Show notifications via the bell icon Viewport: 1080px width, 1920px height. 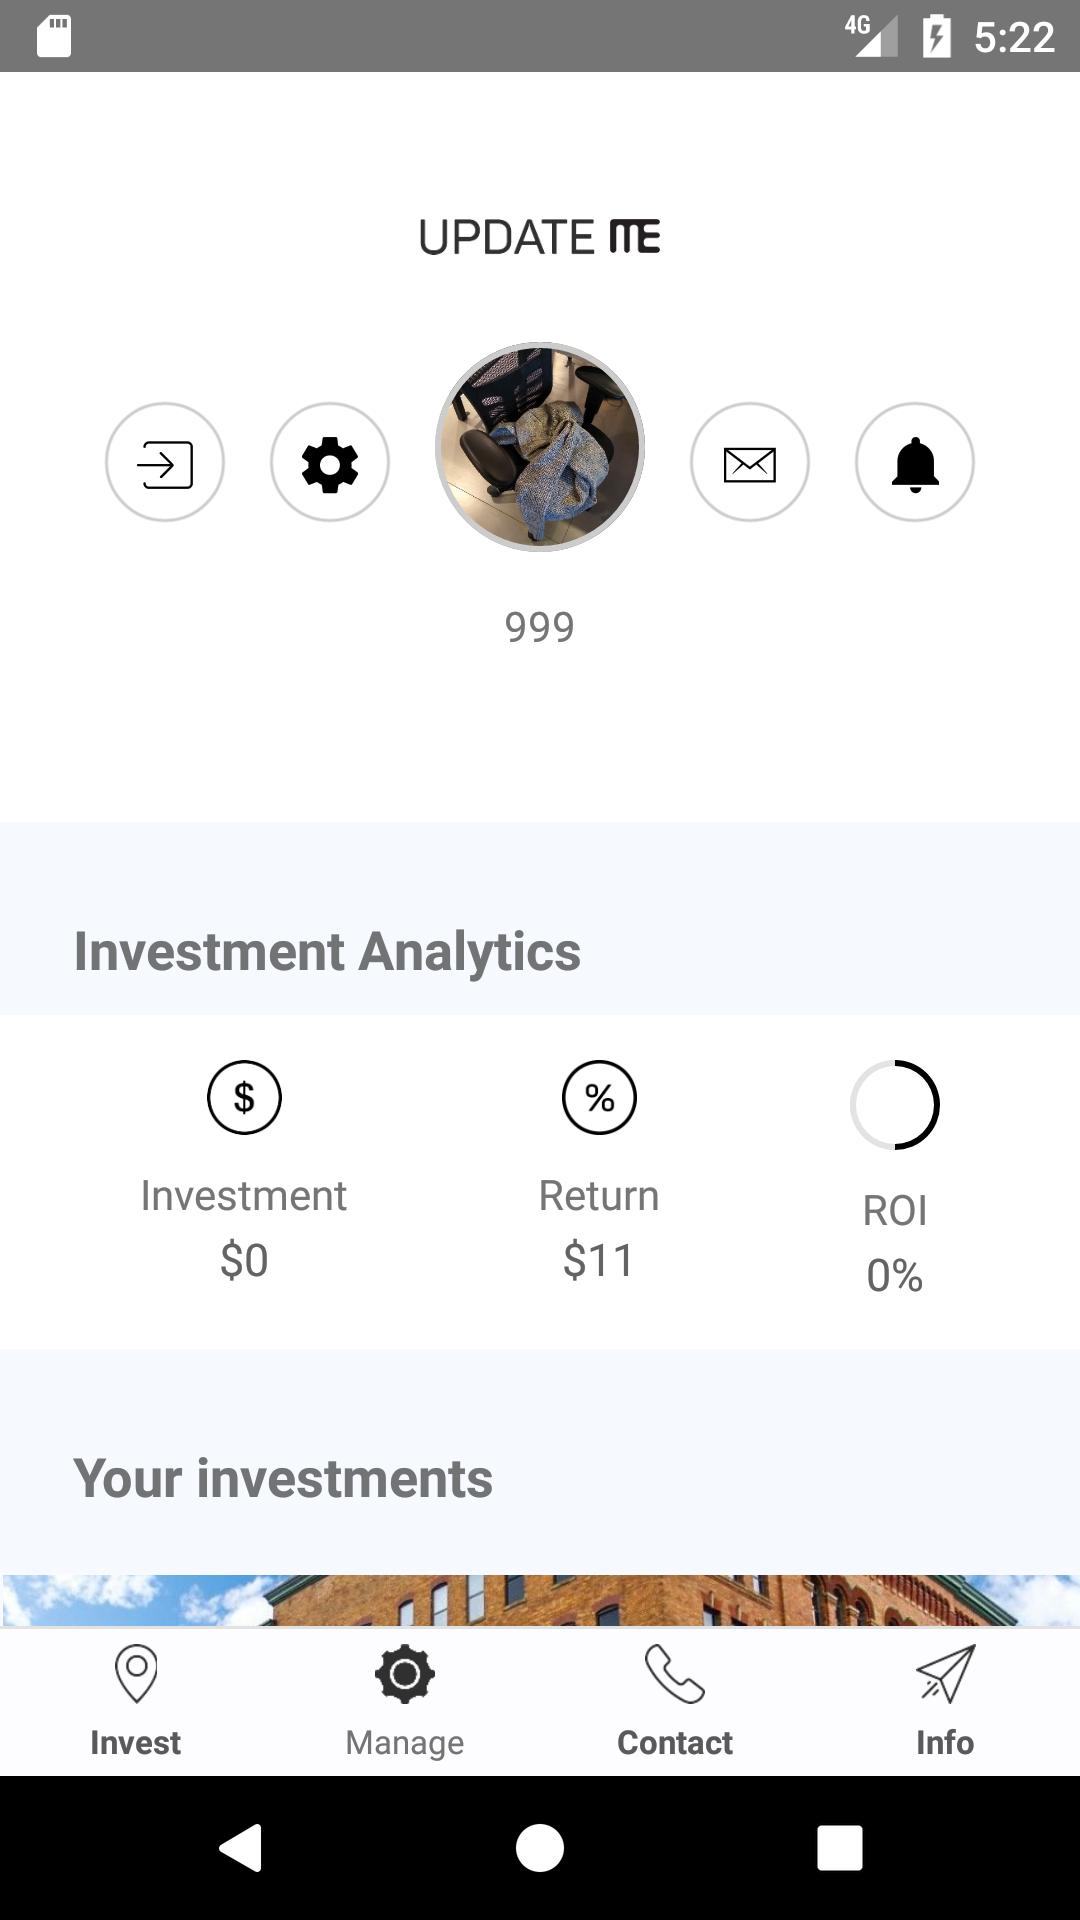point(915,463)
